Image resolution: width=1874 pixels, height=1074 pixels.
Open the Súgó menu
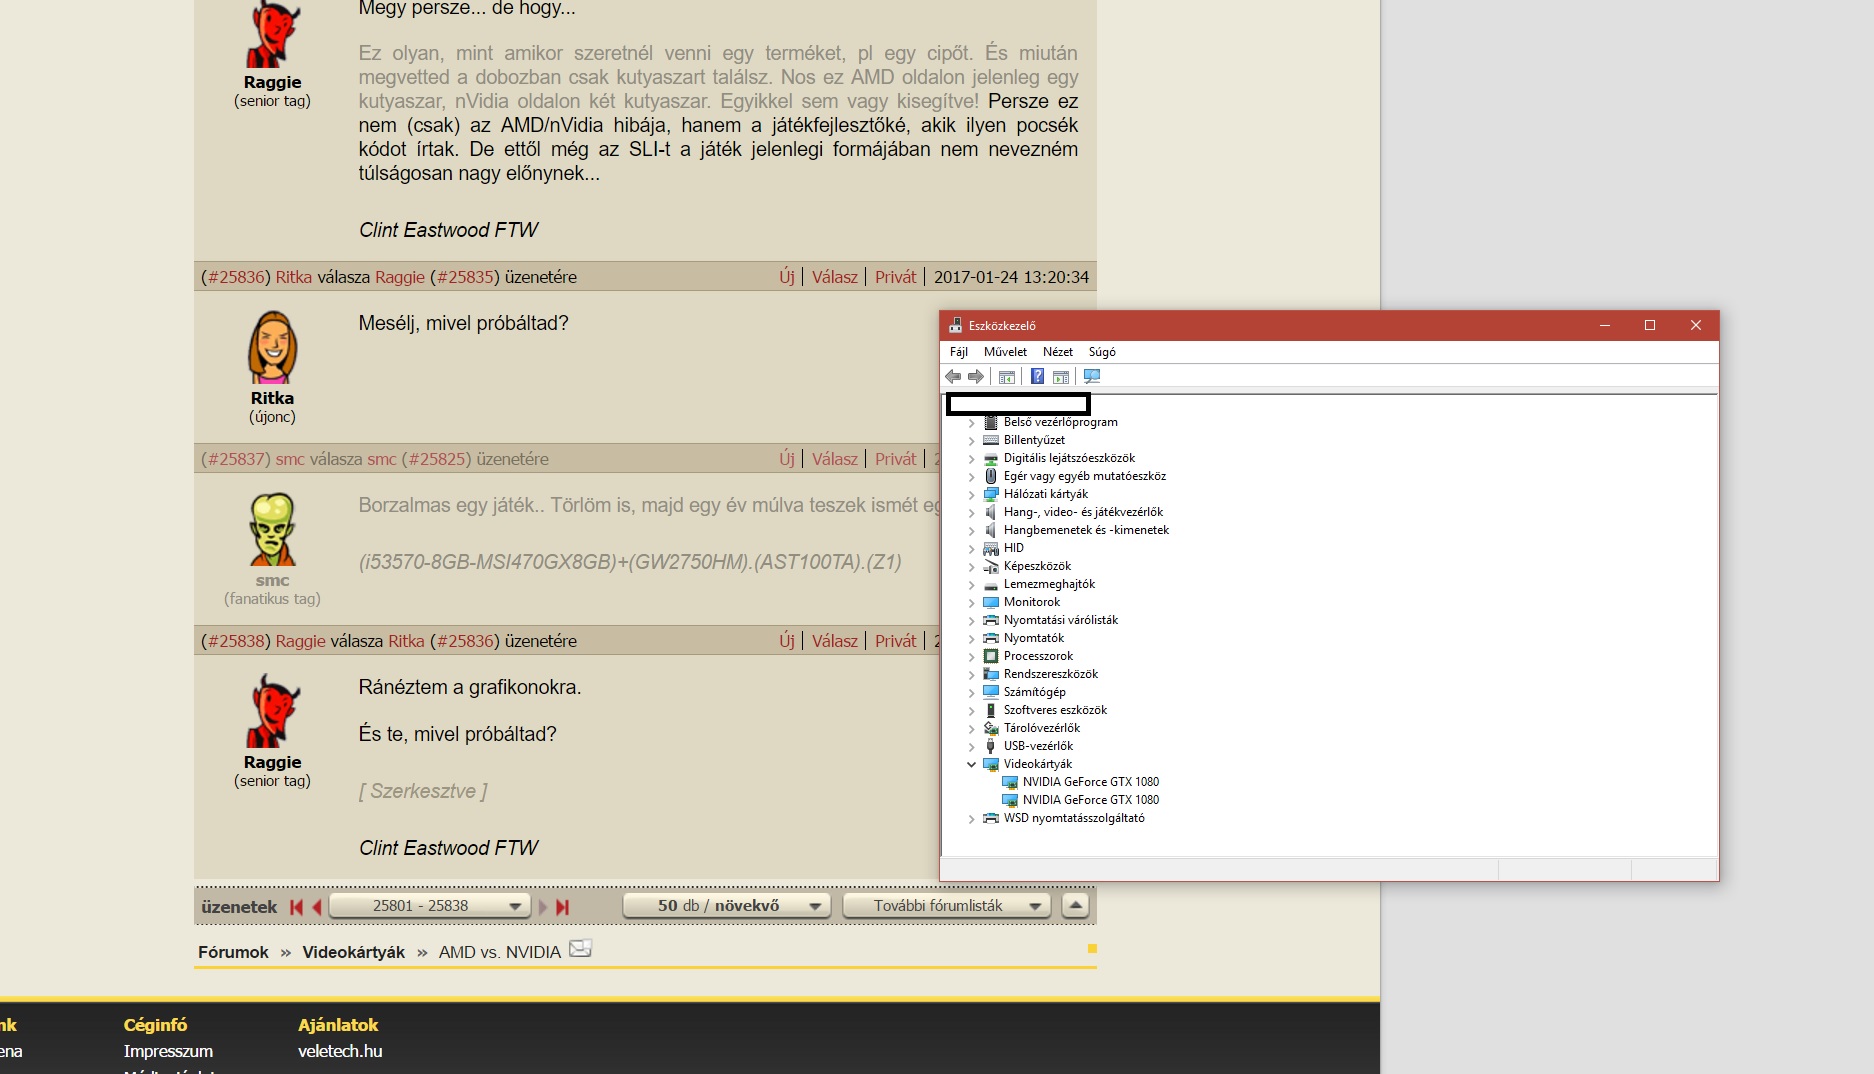click(1102, 352)
